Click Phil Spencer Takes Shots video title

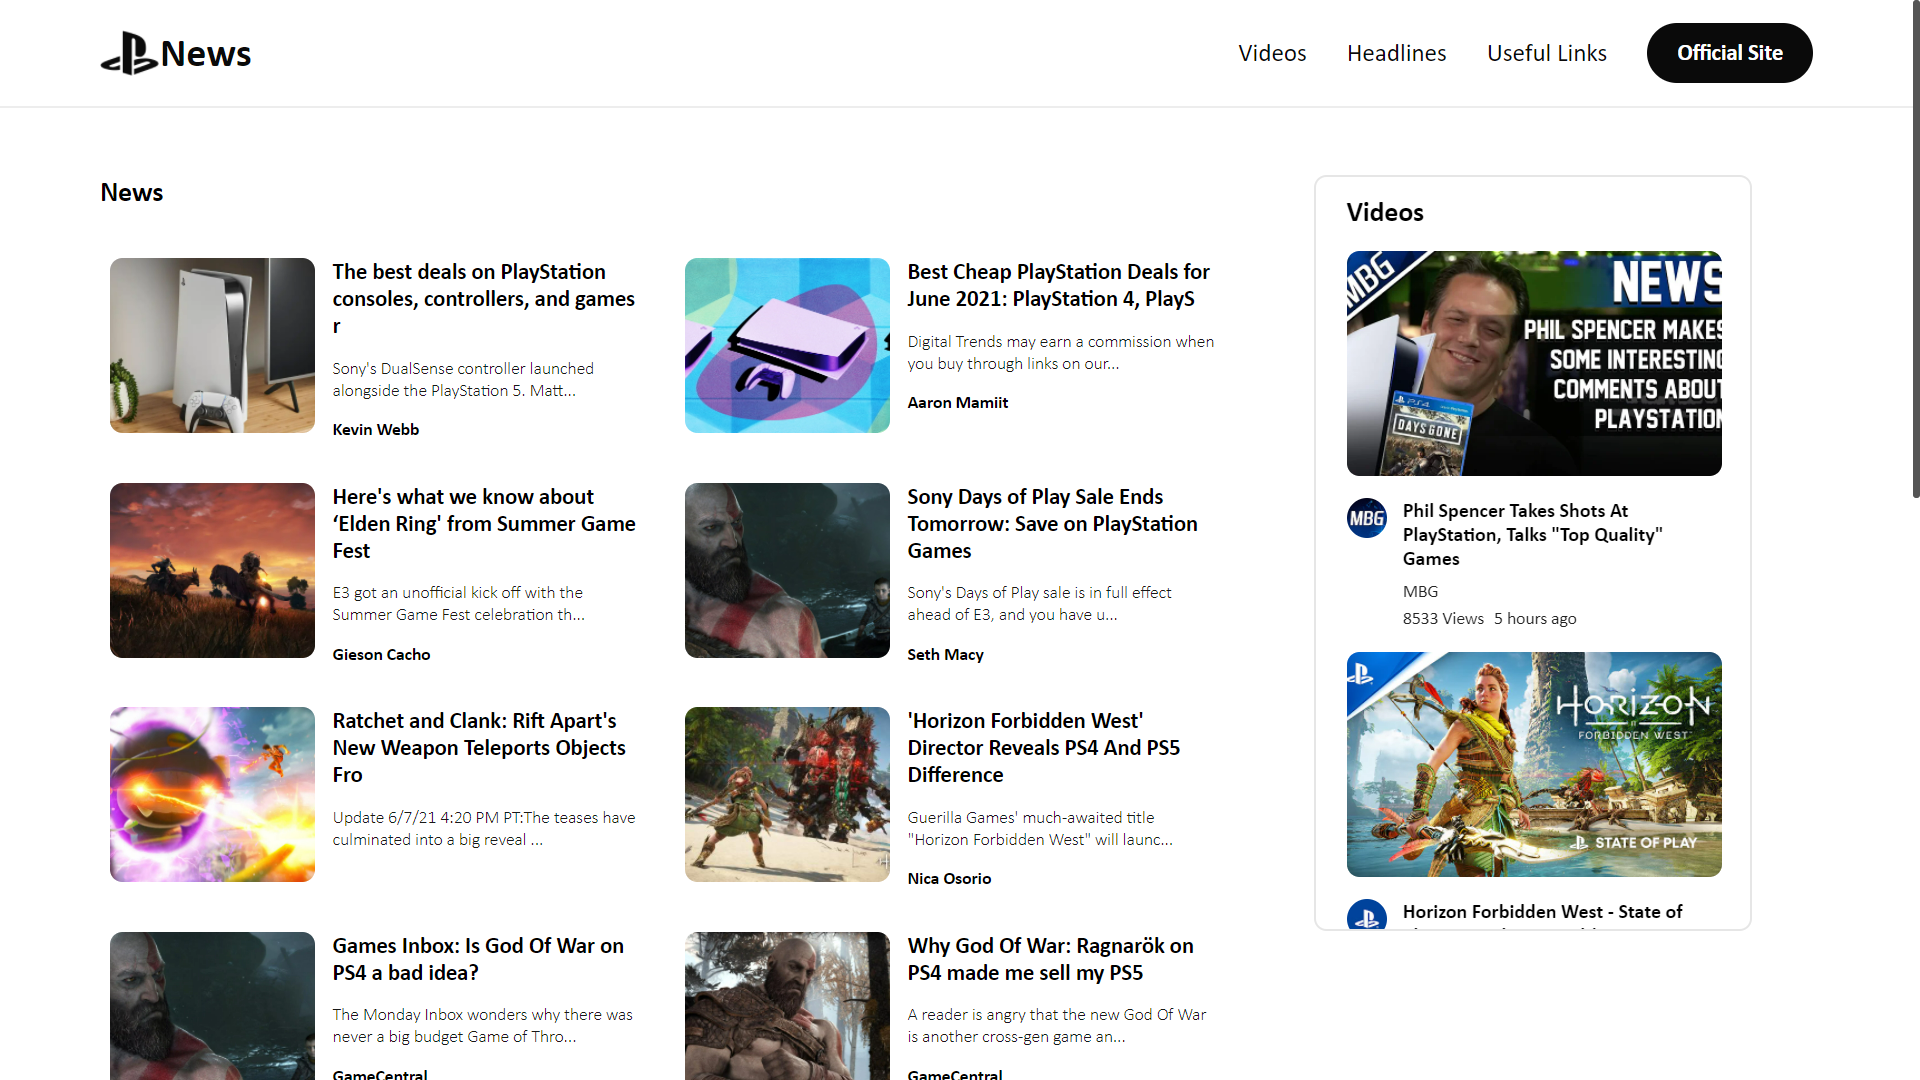pos(1531,534)
